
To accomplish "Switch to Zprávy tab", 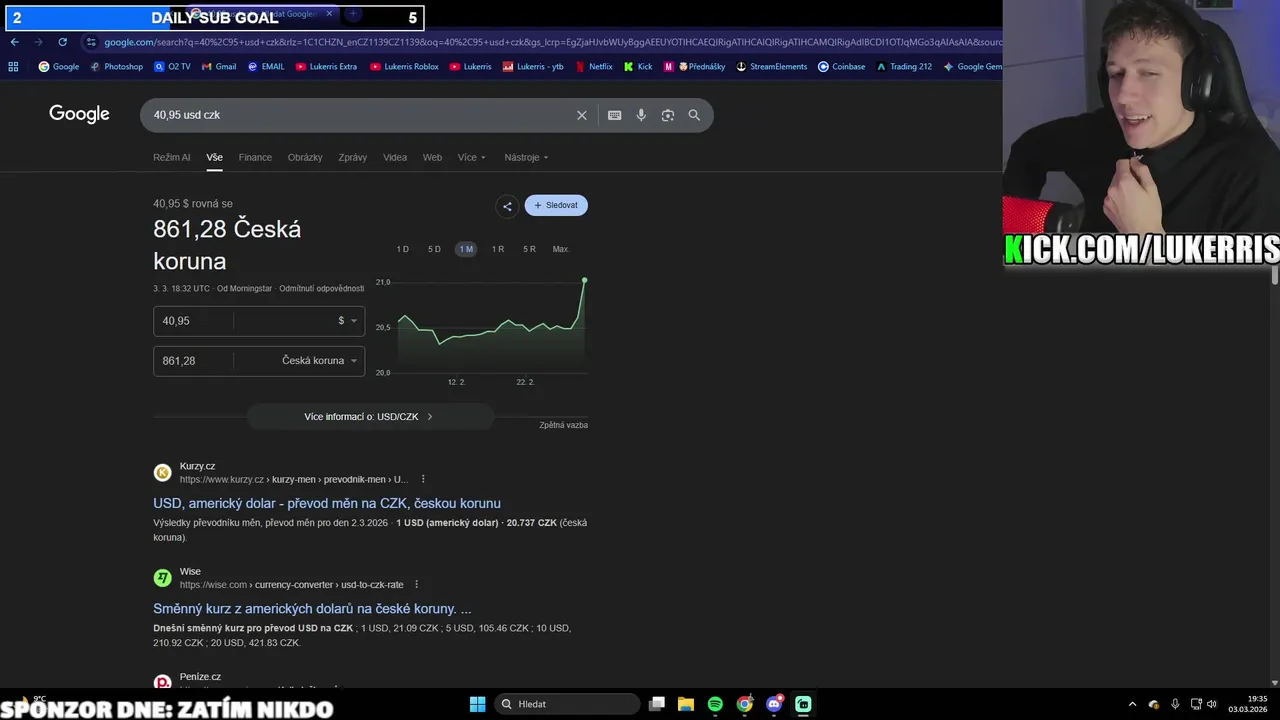I will [x=353, y=157].
